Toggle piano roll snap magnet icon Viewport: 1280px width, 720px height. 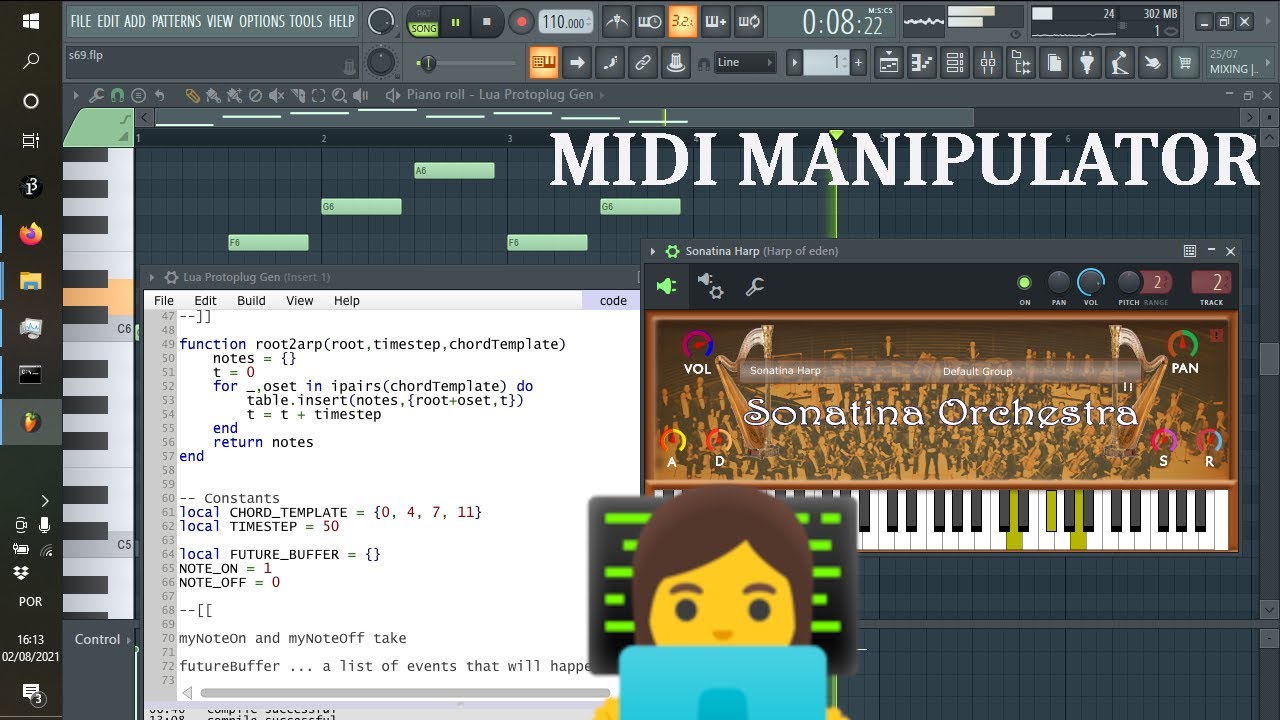(117, 95)
